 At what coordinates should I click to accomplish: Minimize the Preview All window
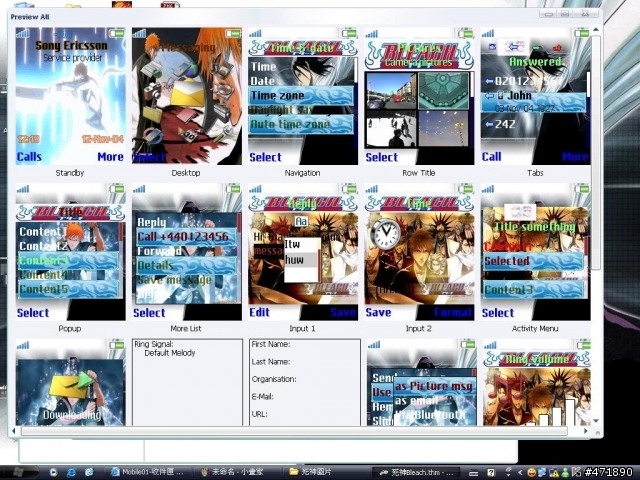click(549, 14)
